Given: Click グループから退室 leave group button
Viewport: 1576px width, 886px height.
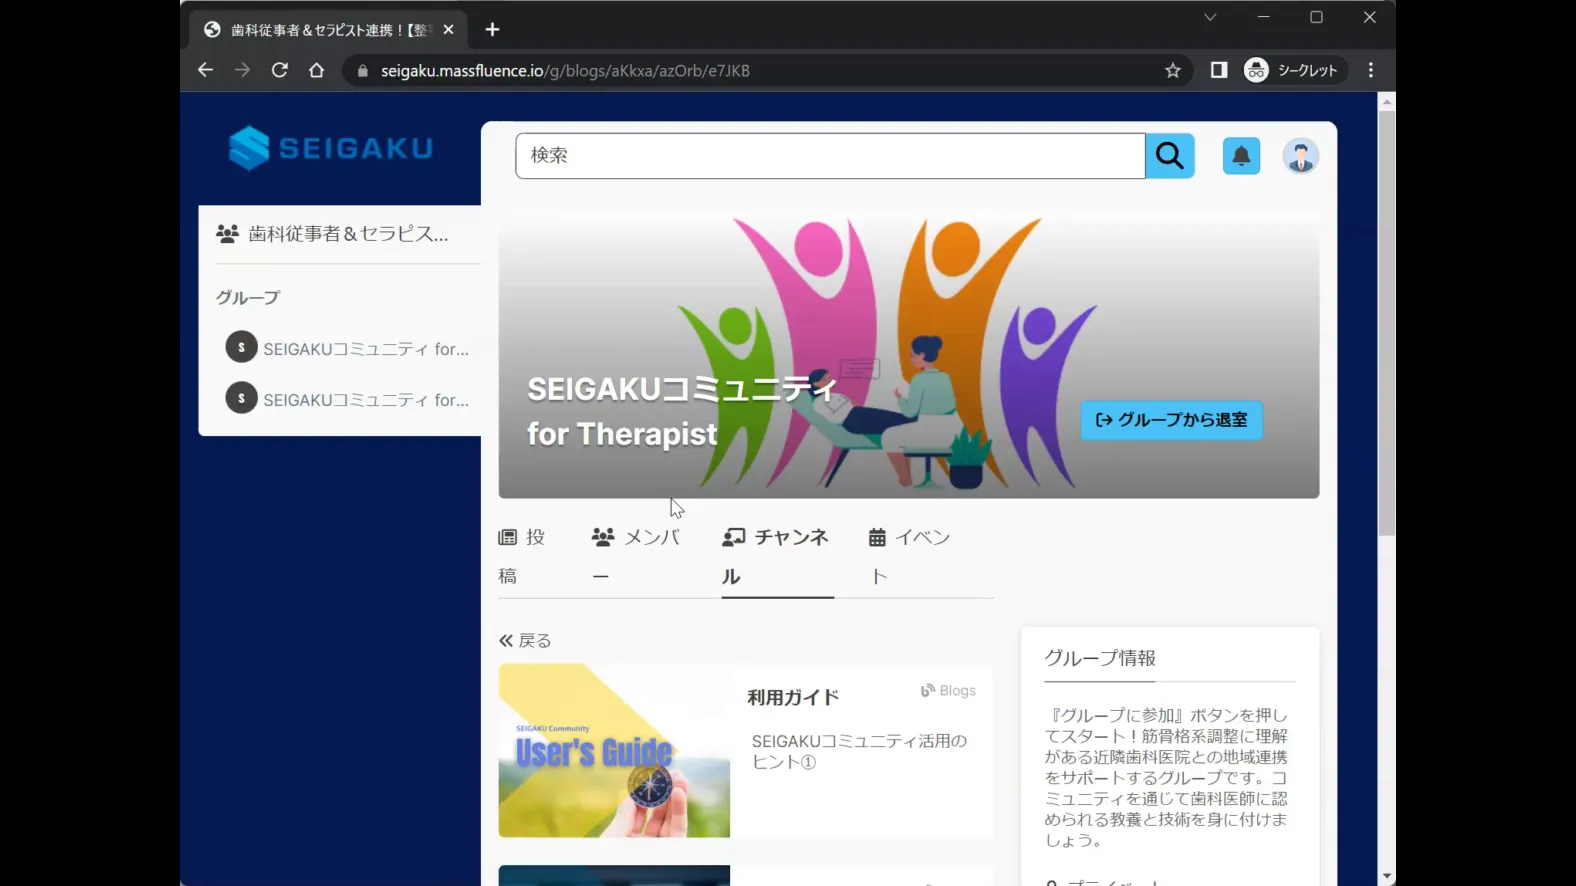Looking at the screenshot, I should pyautogui.click(x=1171, y=420).
